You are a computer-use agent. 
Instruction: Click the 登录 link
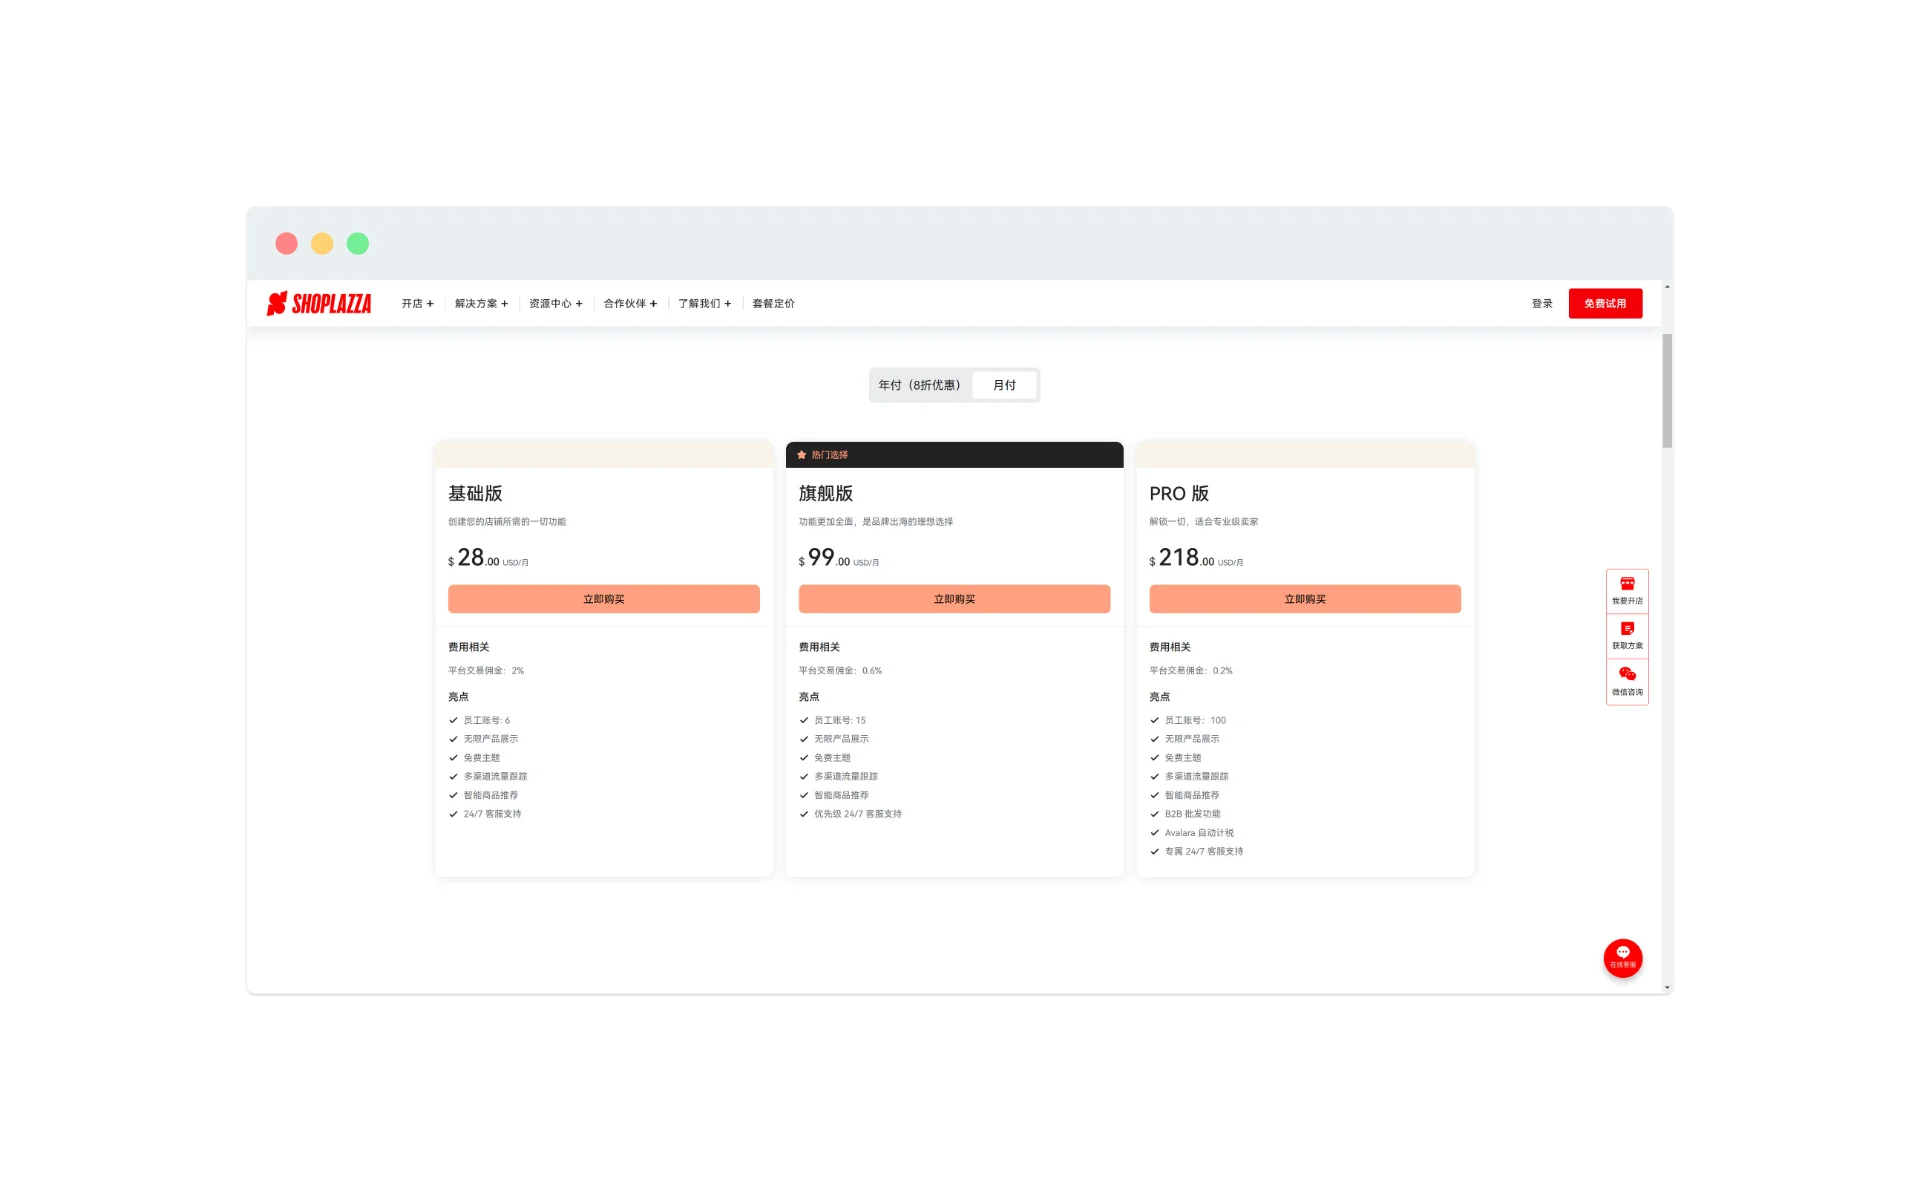click(x=1541, y=303)
